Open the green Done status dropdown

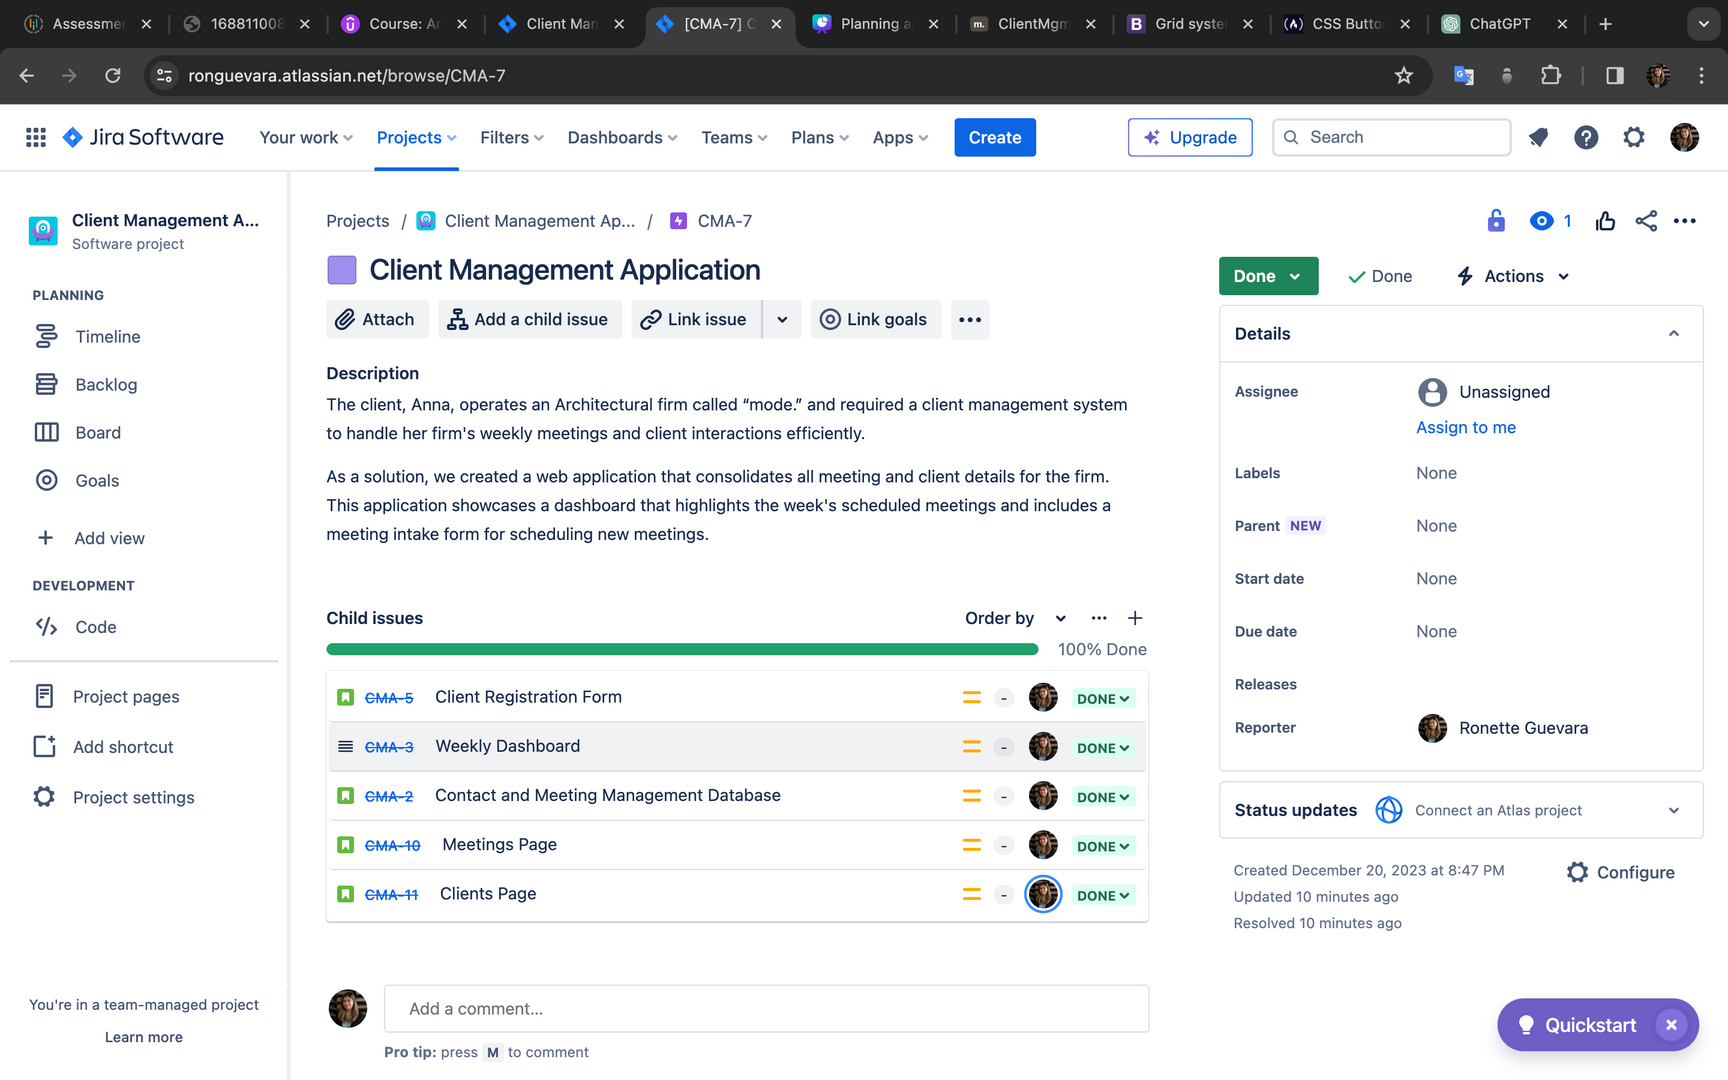[x=1267, y=276]
